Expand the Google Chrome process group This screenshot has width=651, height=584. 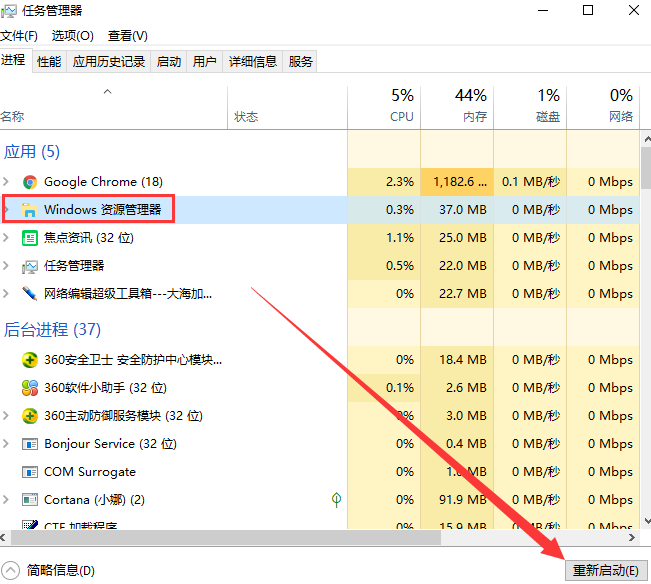(x=7, y=182)
